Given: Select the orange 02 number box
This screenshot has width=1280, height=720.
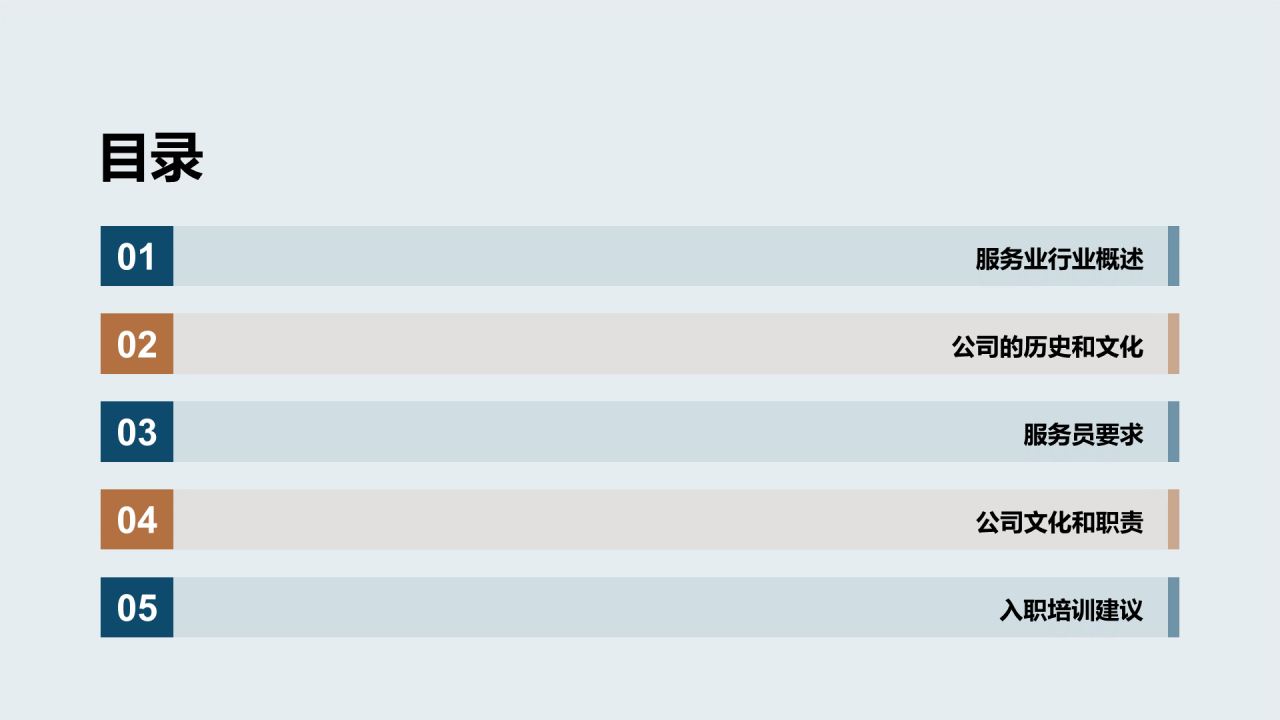Looking at the screenshot, I should point(137,344).
